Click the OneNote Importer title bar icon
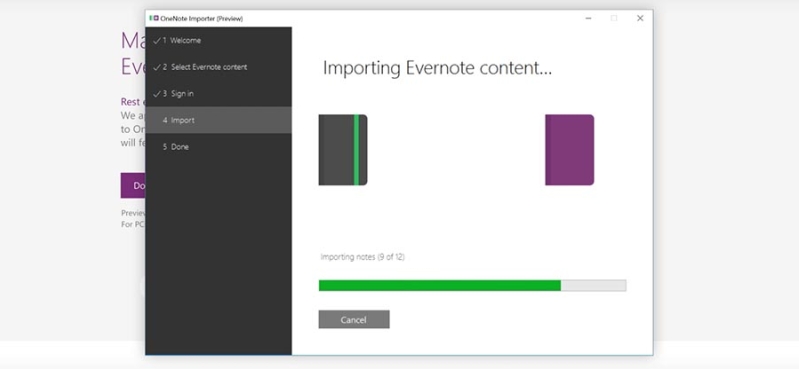799x369 pixels. tap(154, 18)
